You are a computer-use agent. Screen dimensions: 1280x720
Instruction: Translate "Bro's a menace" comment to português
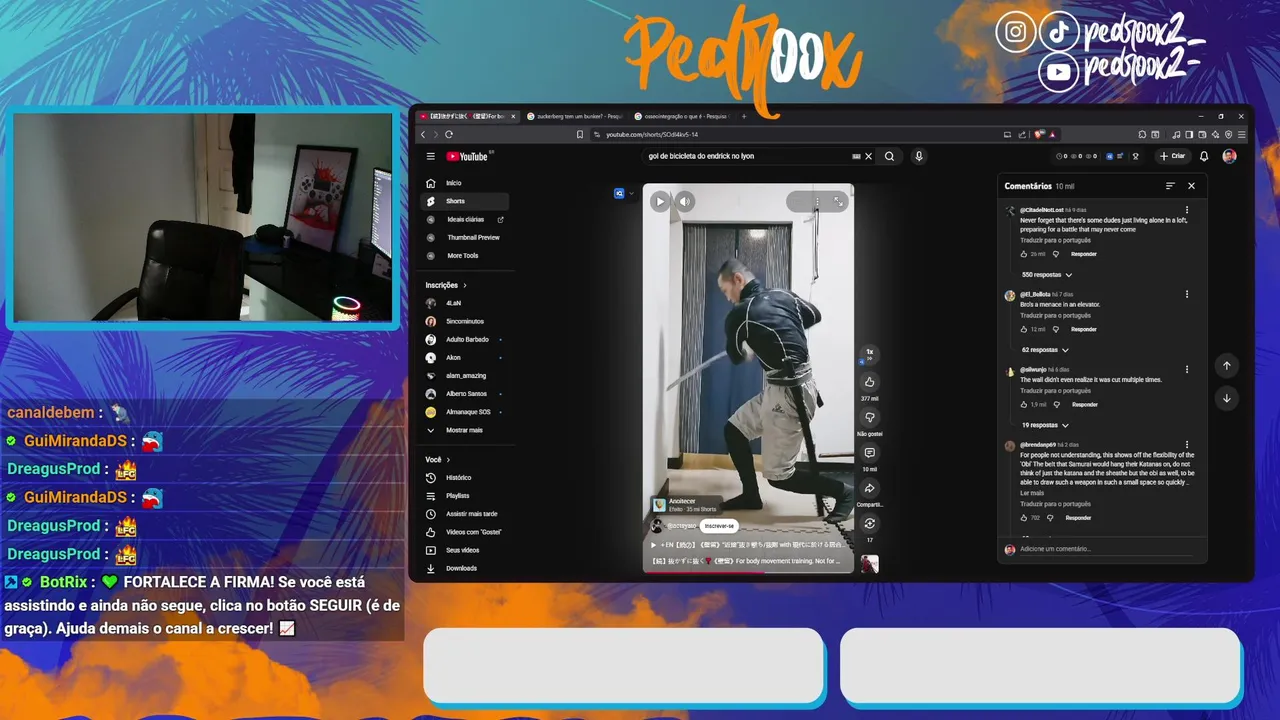[1055, 315]
